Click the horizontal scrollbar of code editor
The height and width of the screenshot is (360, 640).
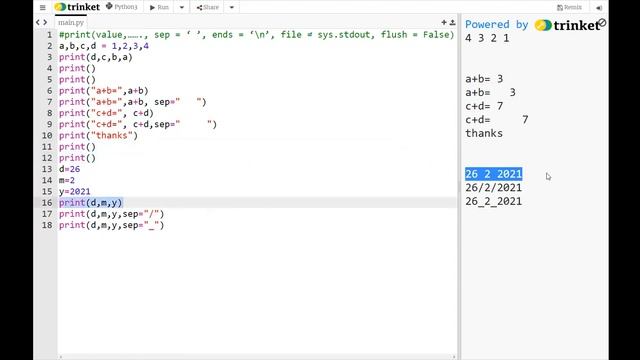tap(258, 357)
